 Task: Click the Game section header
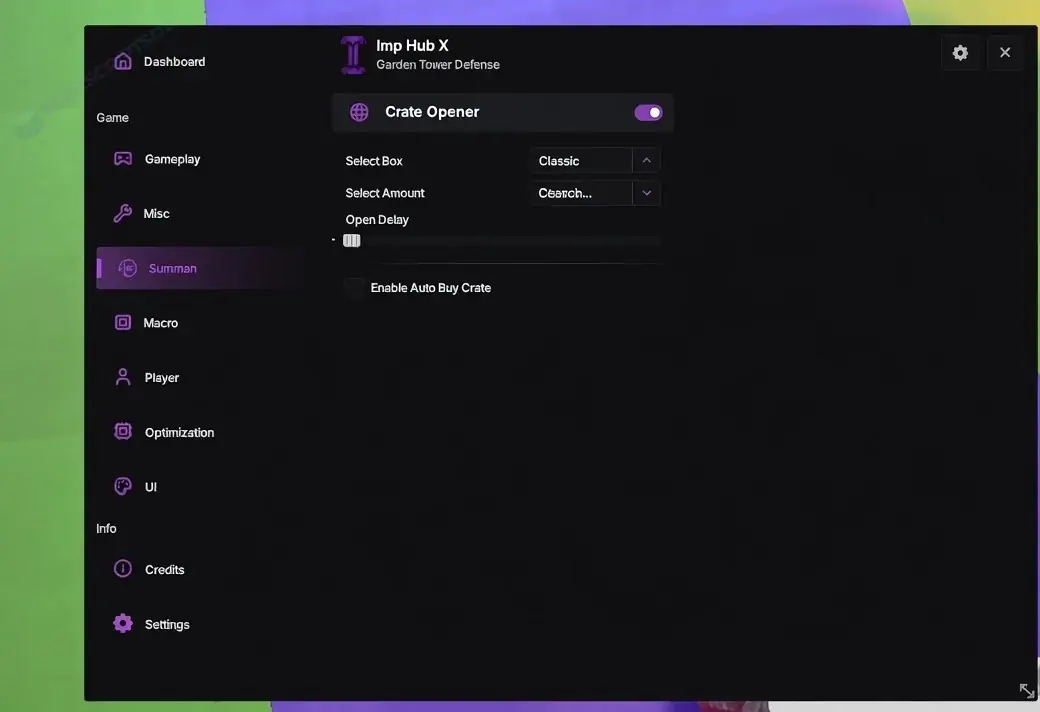pyautogui.click(x=112, y=117)
